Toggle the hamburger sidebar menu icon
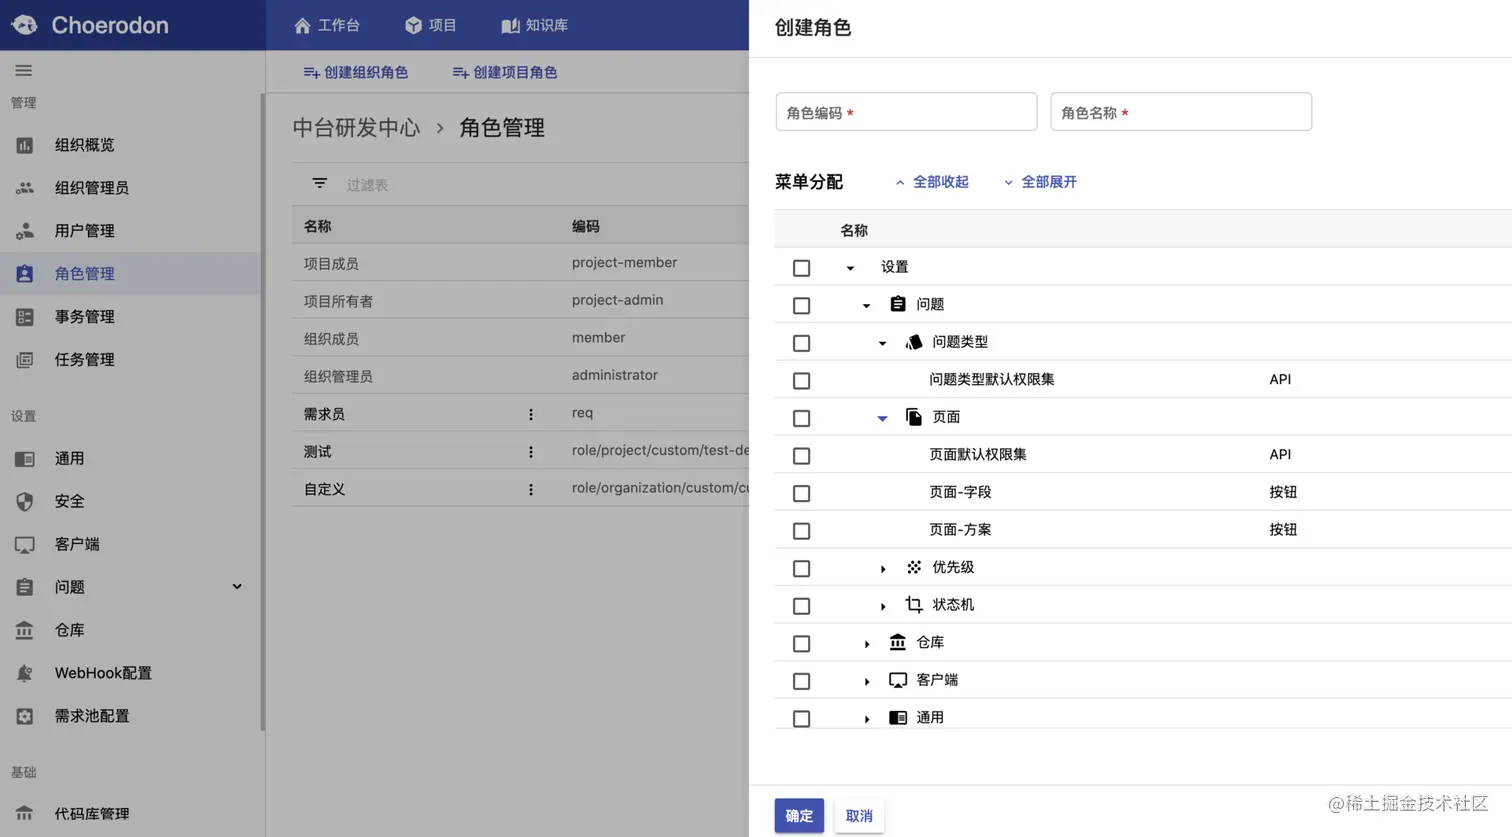 coord(23,70)
